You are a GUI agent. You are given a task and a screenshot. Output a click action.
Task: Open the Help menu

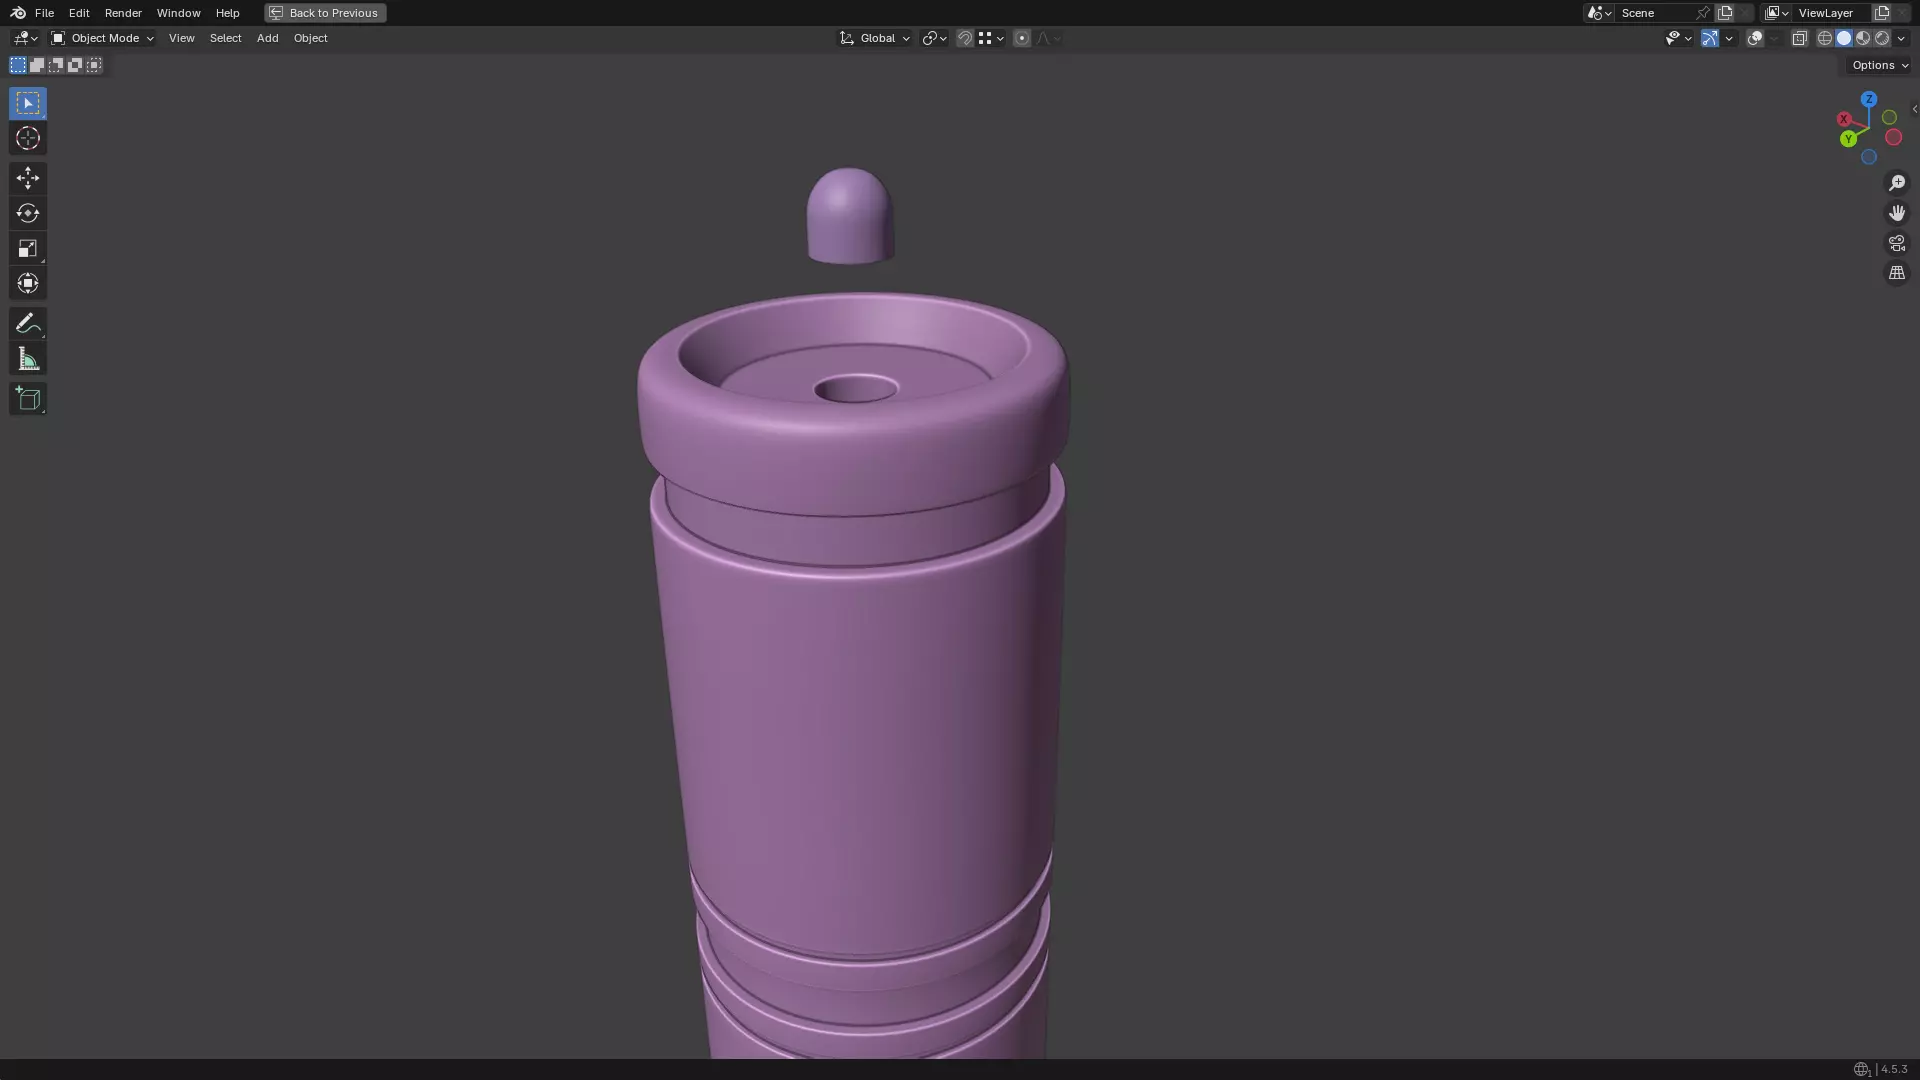coord(228,13)
